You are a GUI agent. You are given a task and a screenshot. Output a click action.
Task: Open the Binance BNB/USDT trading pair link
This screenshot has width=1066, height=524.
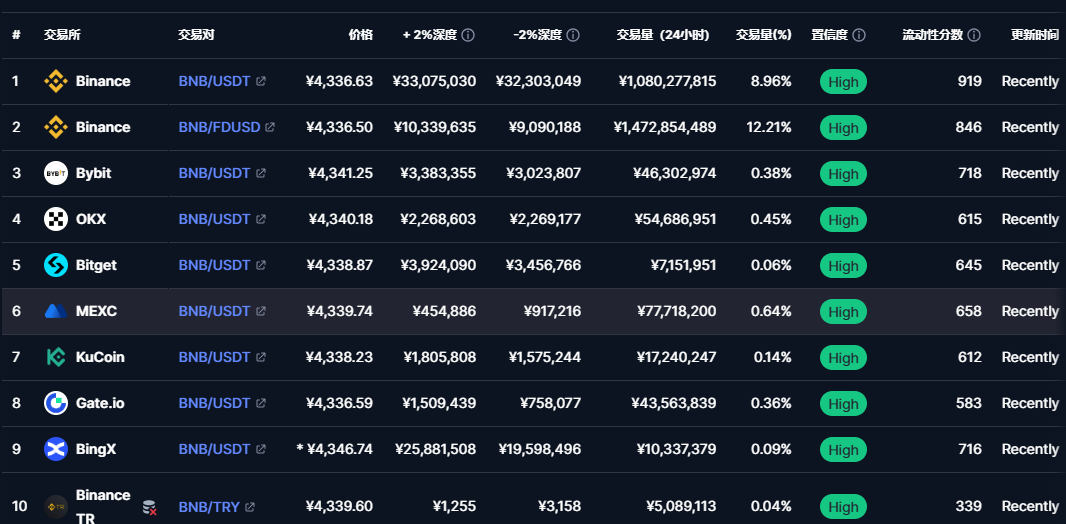[214, 82]
